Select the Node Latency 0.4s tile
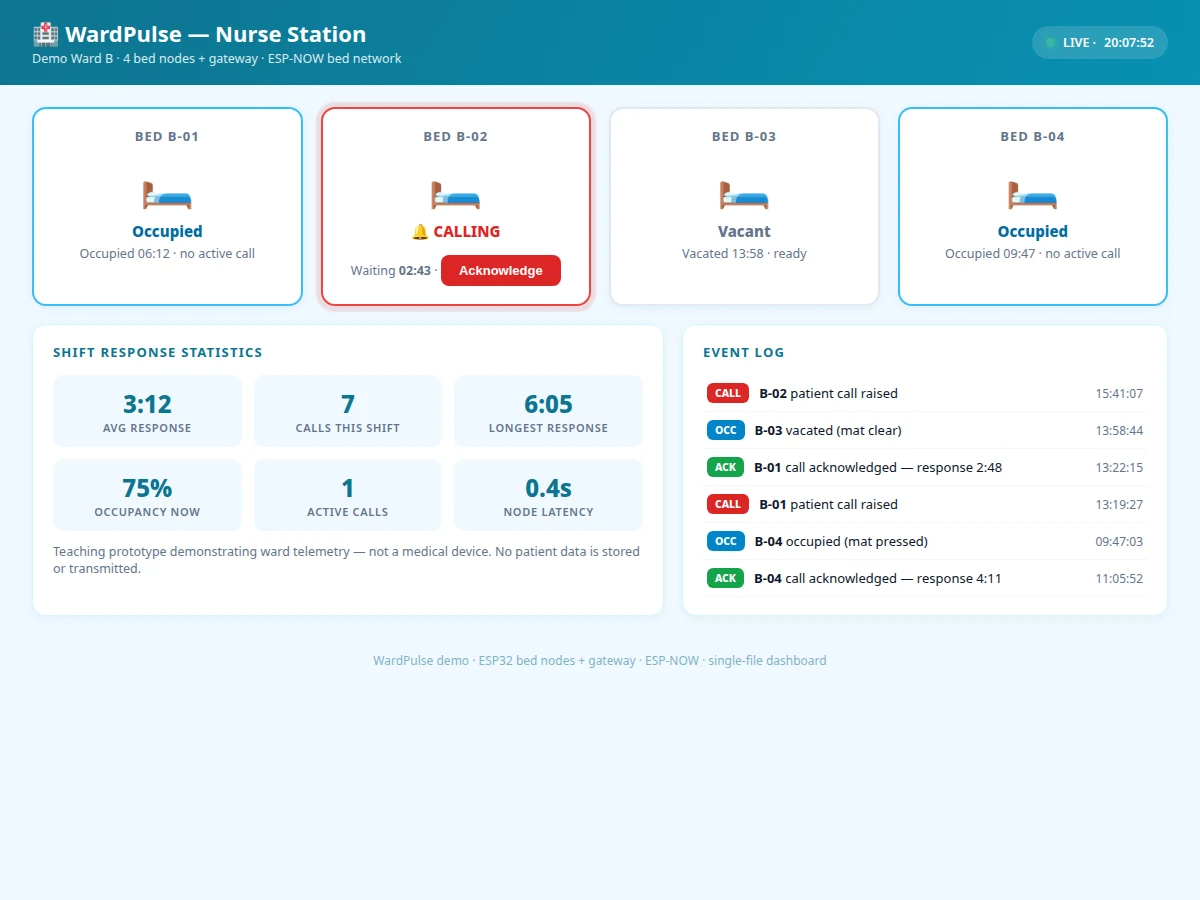This screenshot has height=900, width=1200. [x=548, y=495]
